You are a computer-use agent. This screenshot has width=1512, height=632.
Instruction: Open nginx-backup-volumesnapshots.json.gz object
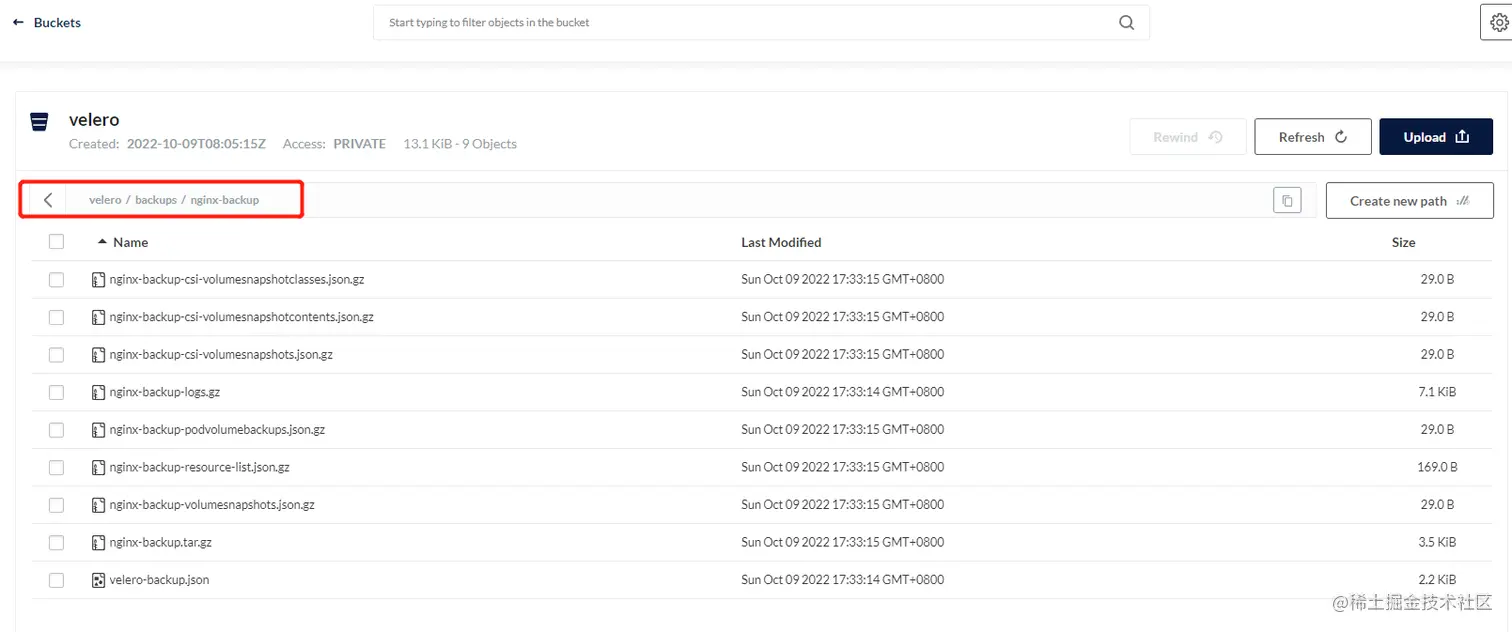(212, 505)
